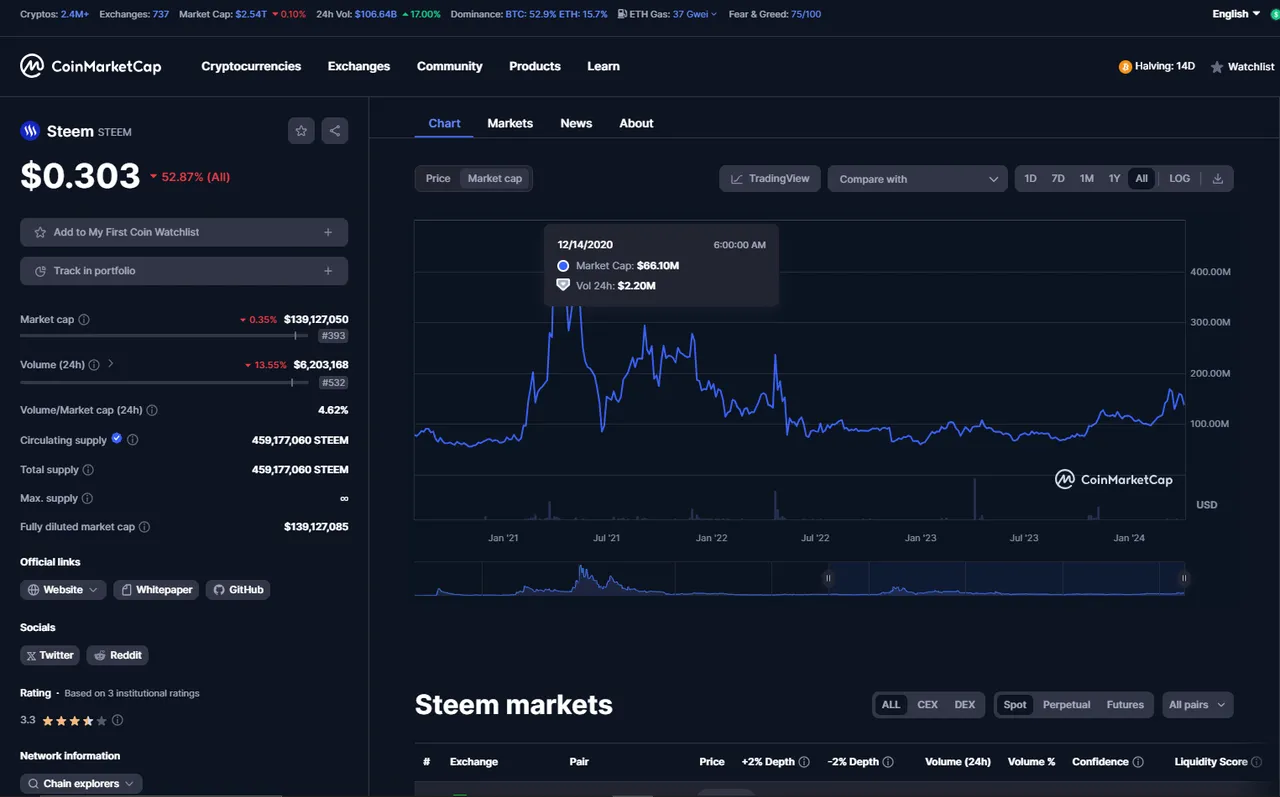
Task: Set chart range to 1M
Action: [x=1086, y=179]
